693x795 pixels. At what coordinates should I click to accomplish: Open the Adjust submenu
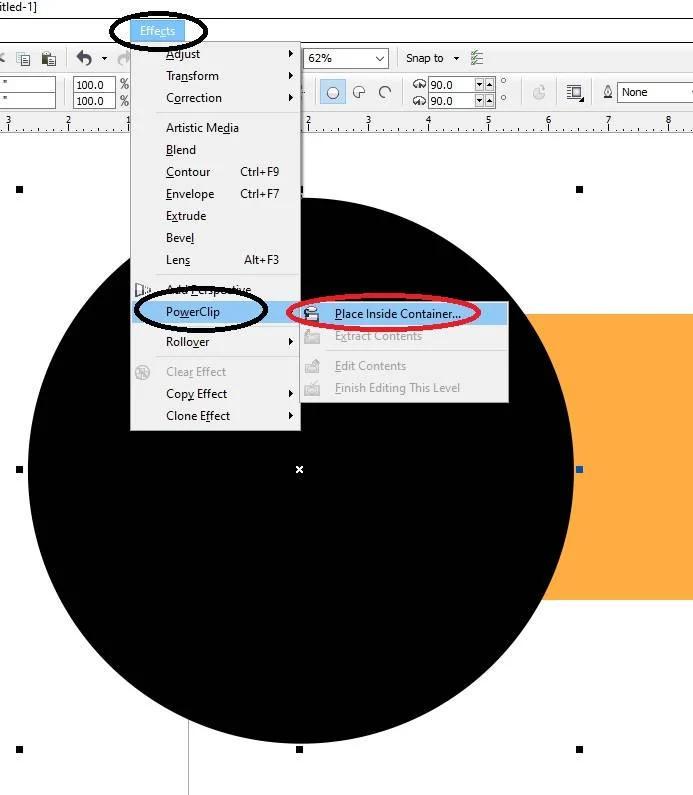pyautogui.click(x=216, y=54)
